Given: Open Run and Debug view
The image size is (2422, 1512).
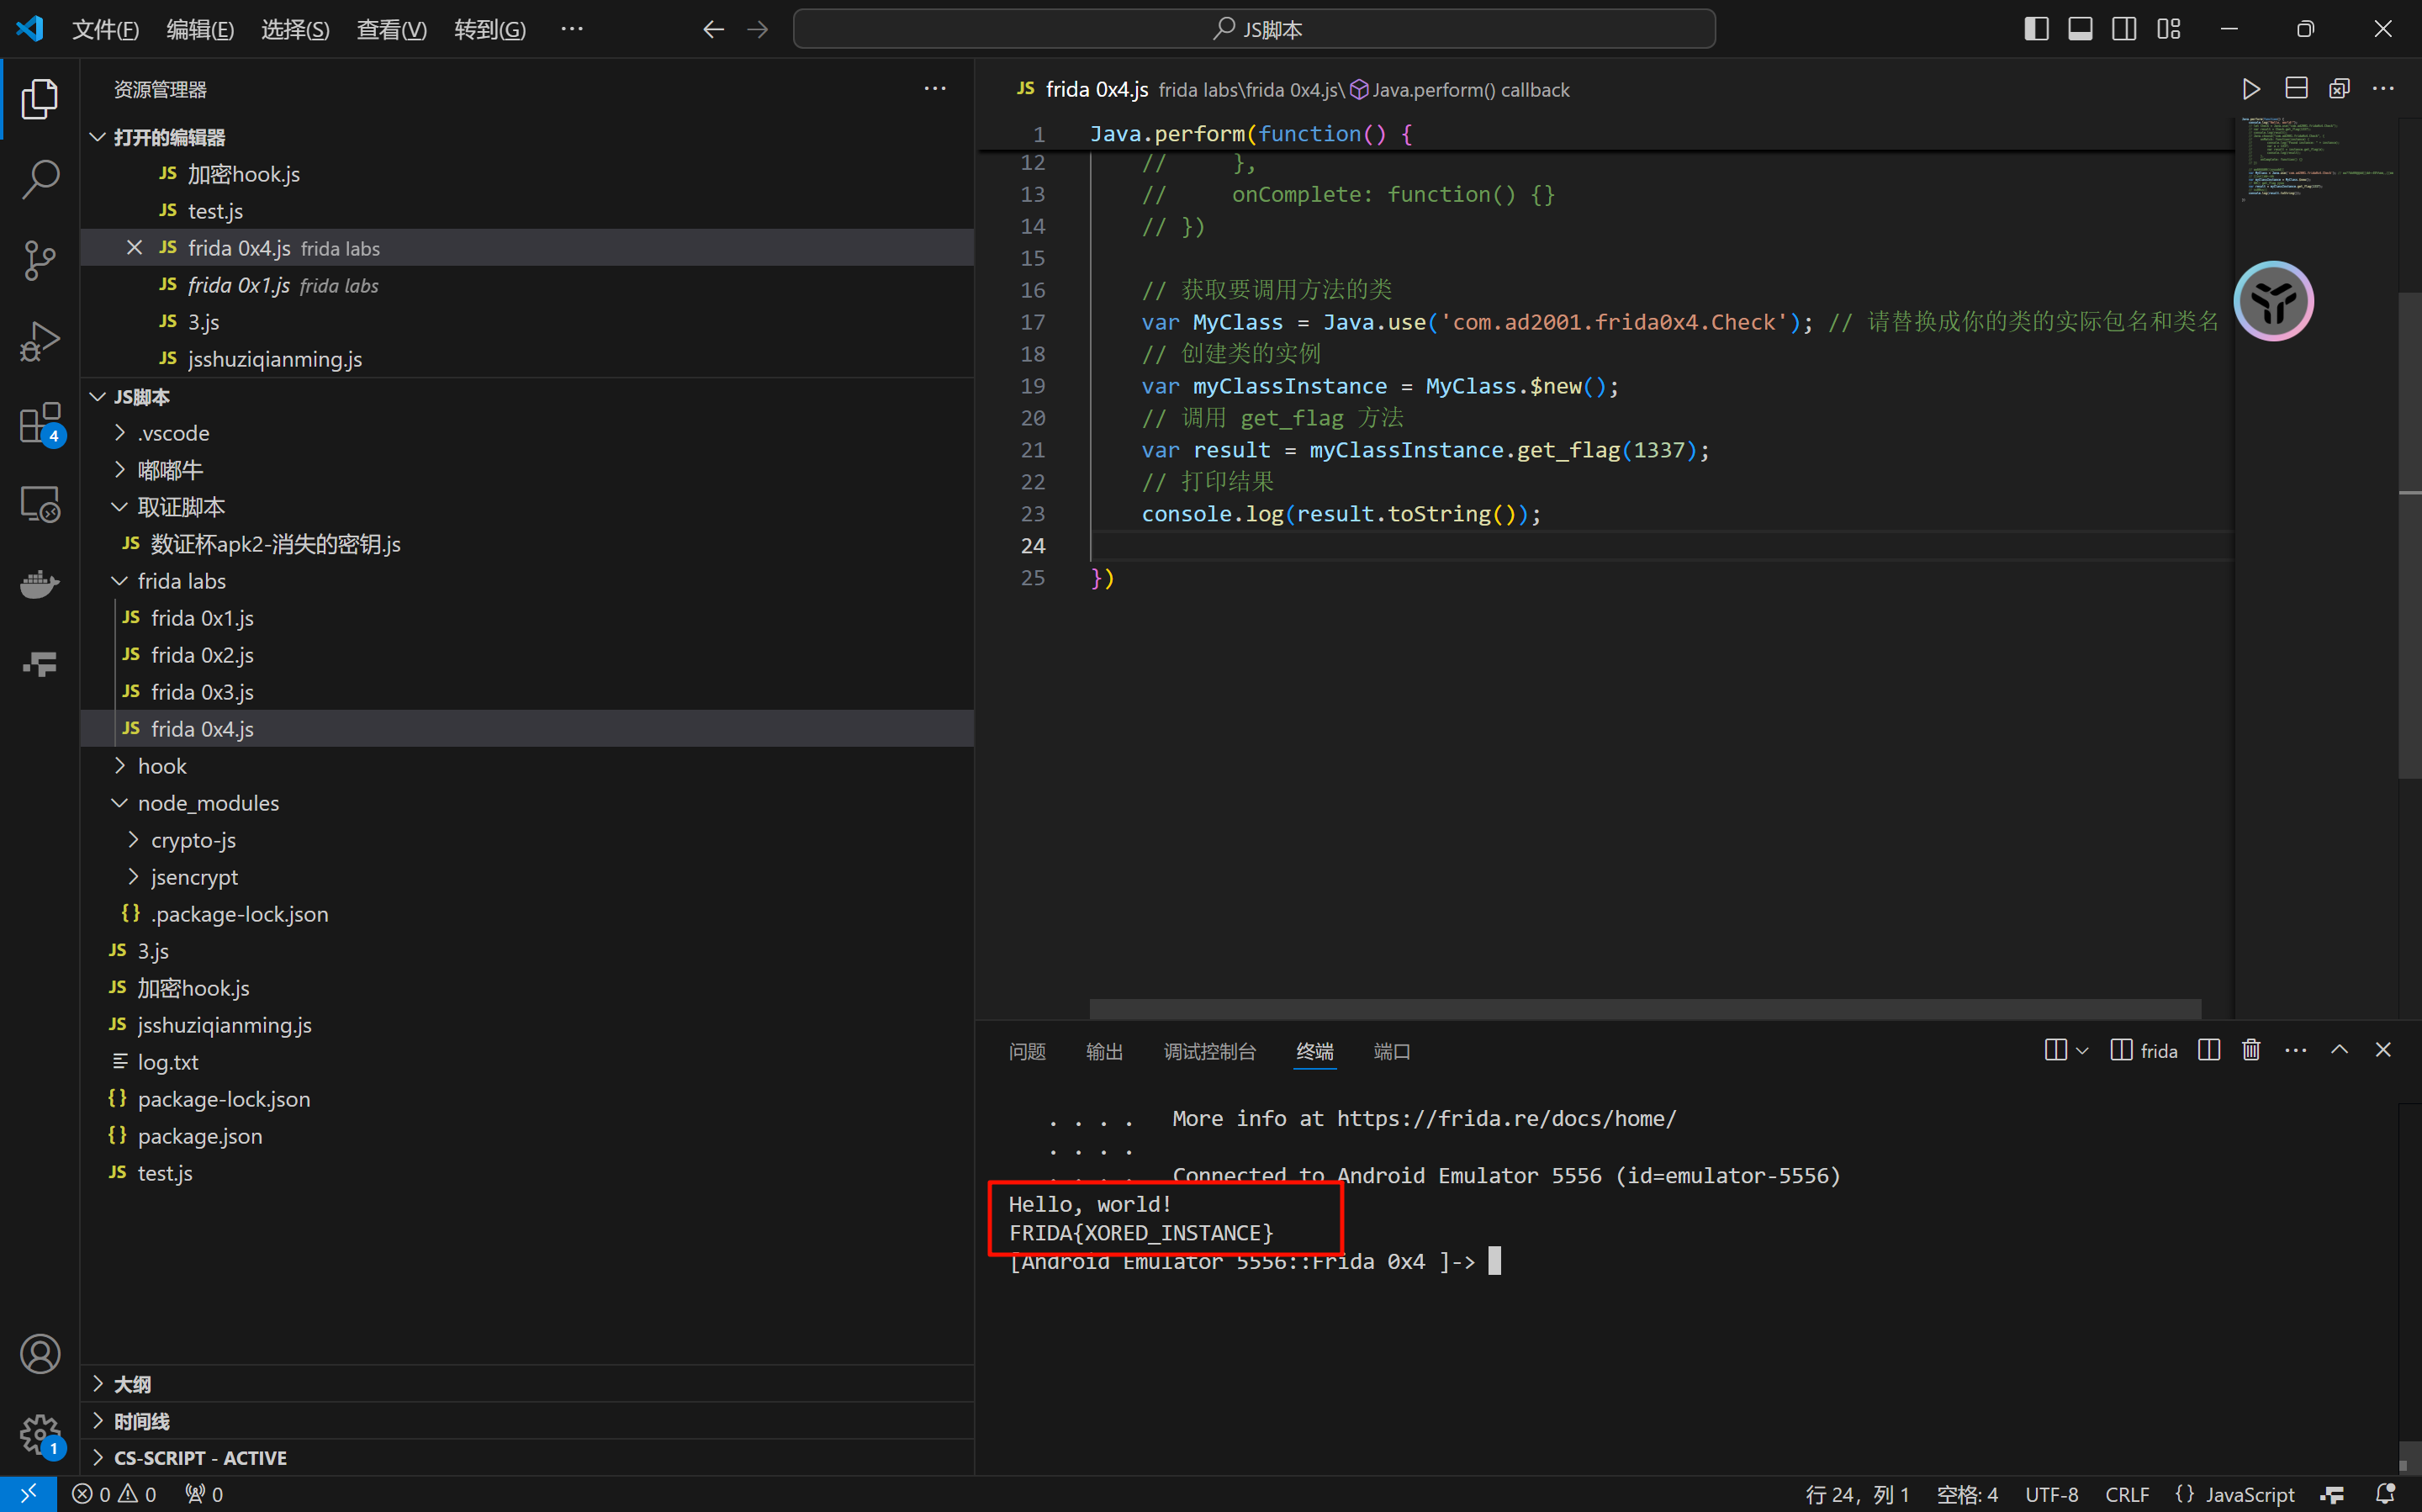Looking at the screenshot, I should point(40,341).
